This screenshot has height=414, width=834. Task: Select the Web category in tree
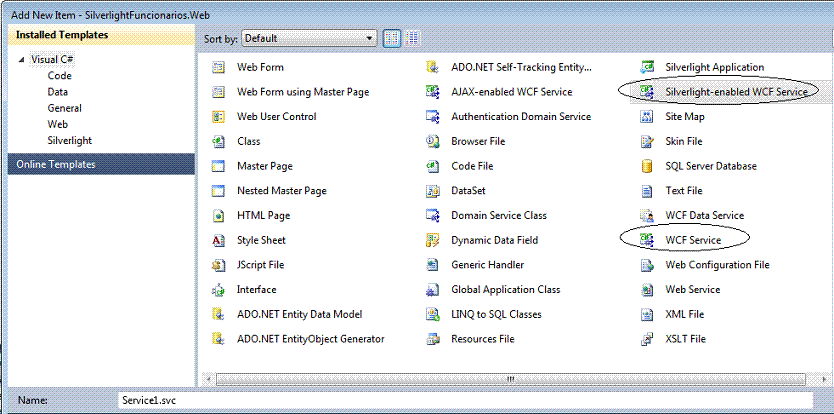(x=57, y=124)
